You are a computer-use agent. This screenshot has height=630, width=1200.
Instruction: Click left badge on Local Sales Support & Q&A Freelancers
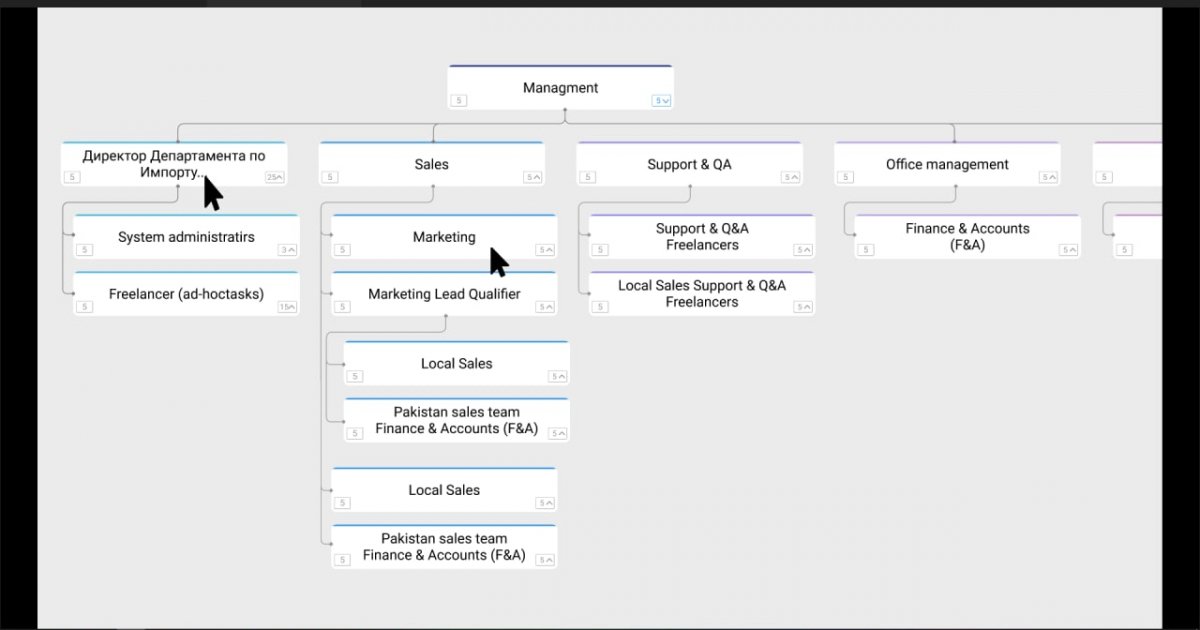pos(601,307)
